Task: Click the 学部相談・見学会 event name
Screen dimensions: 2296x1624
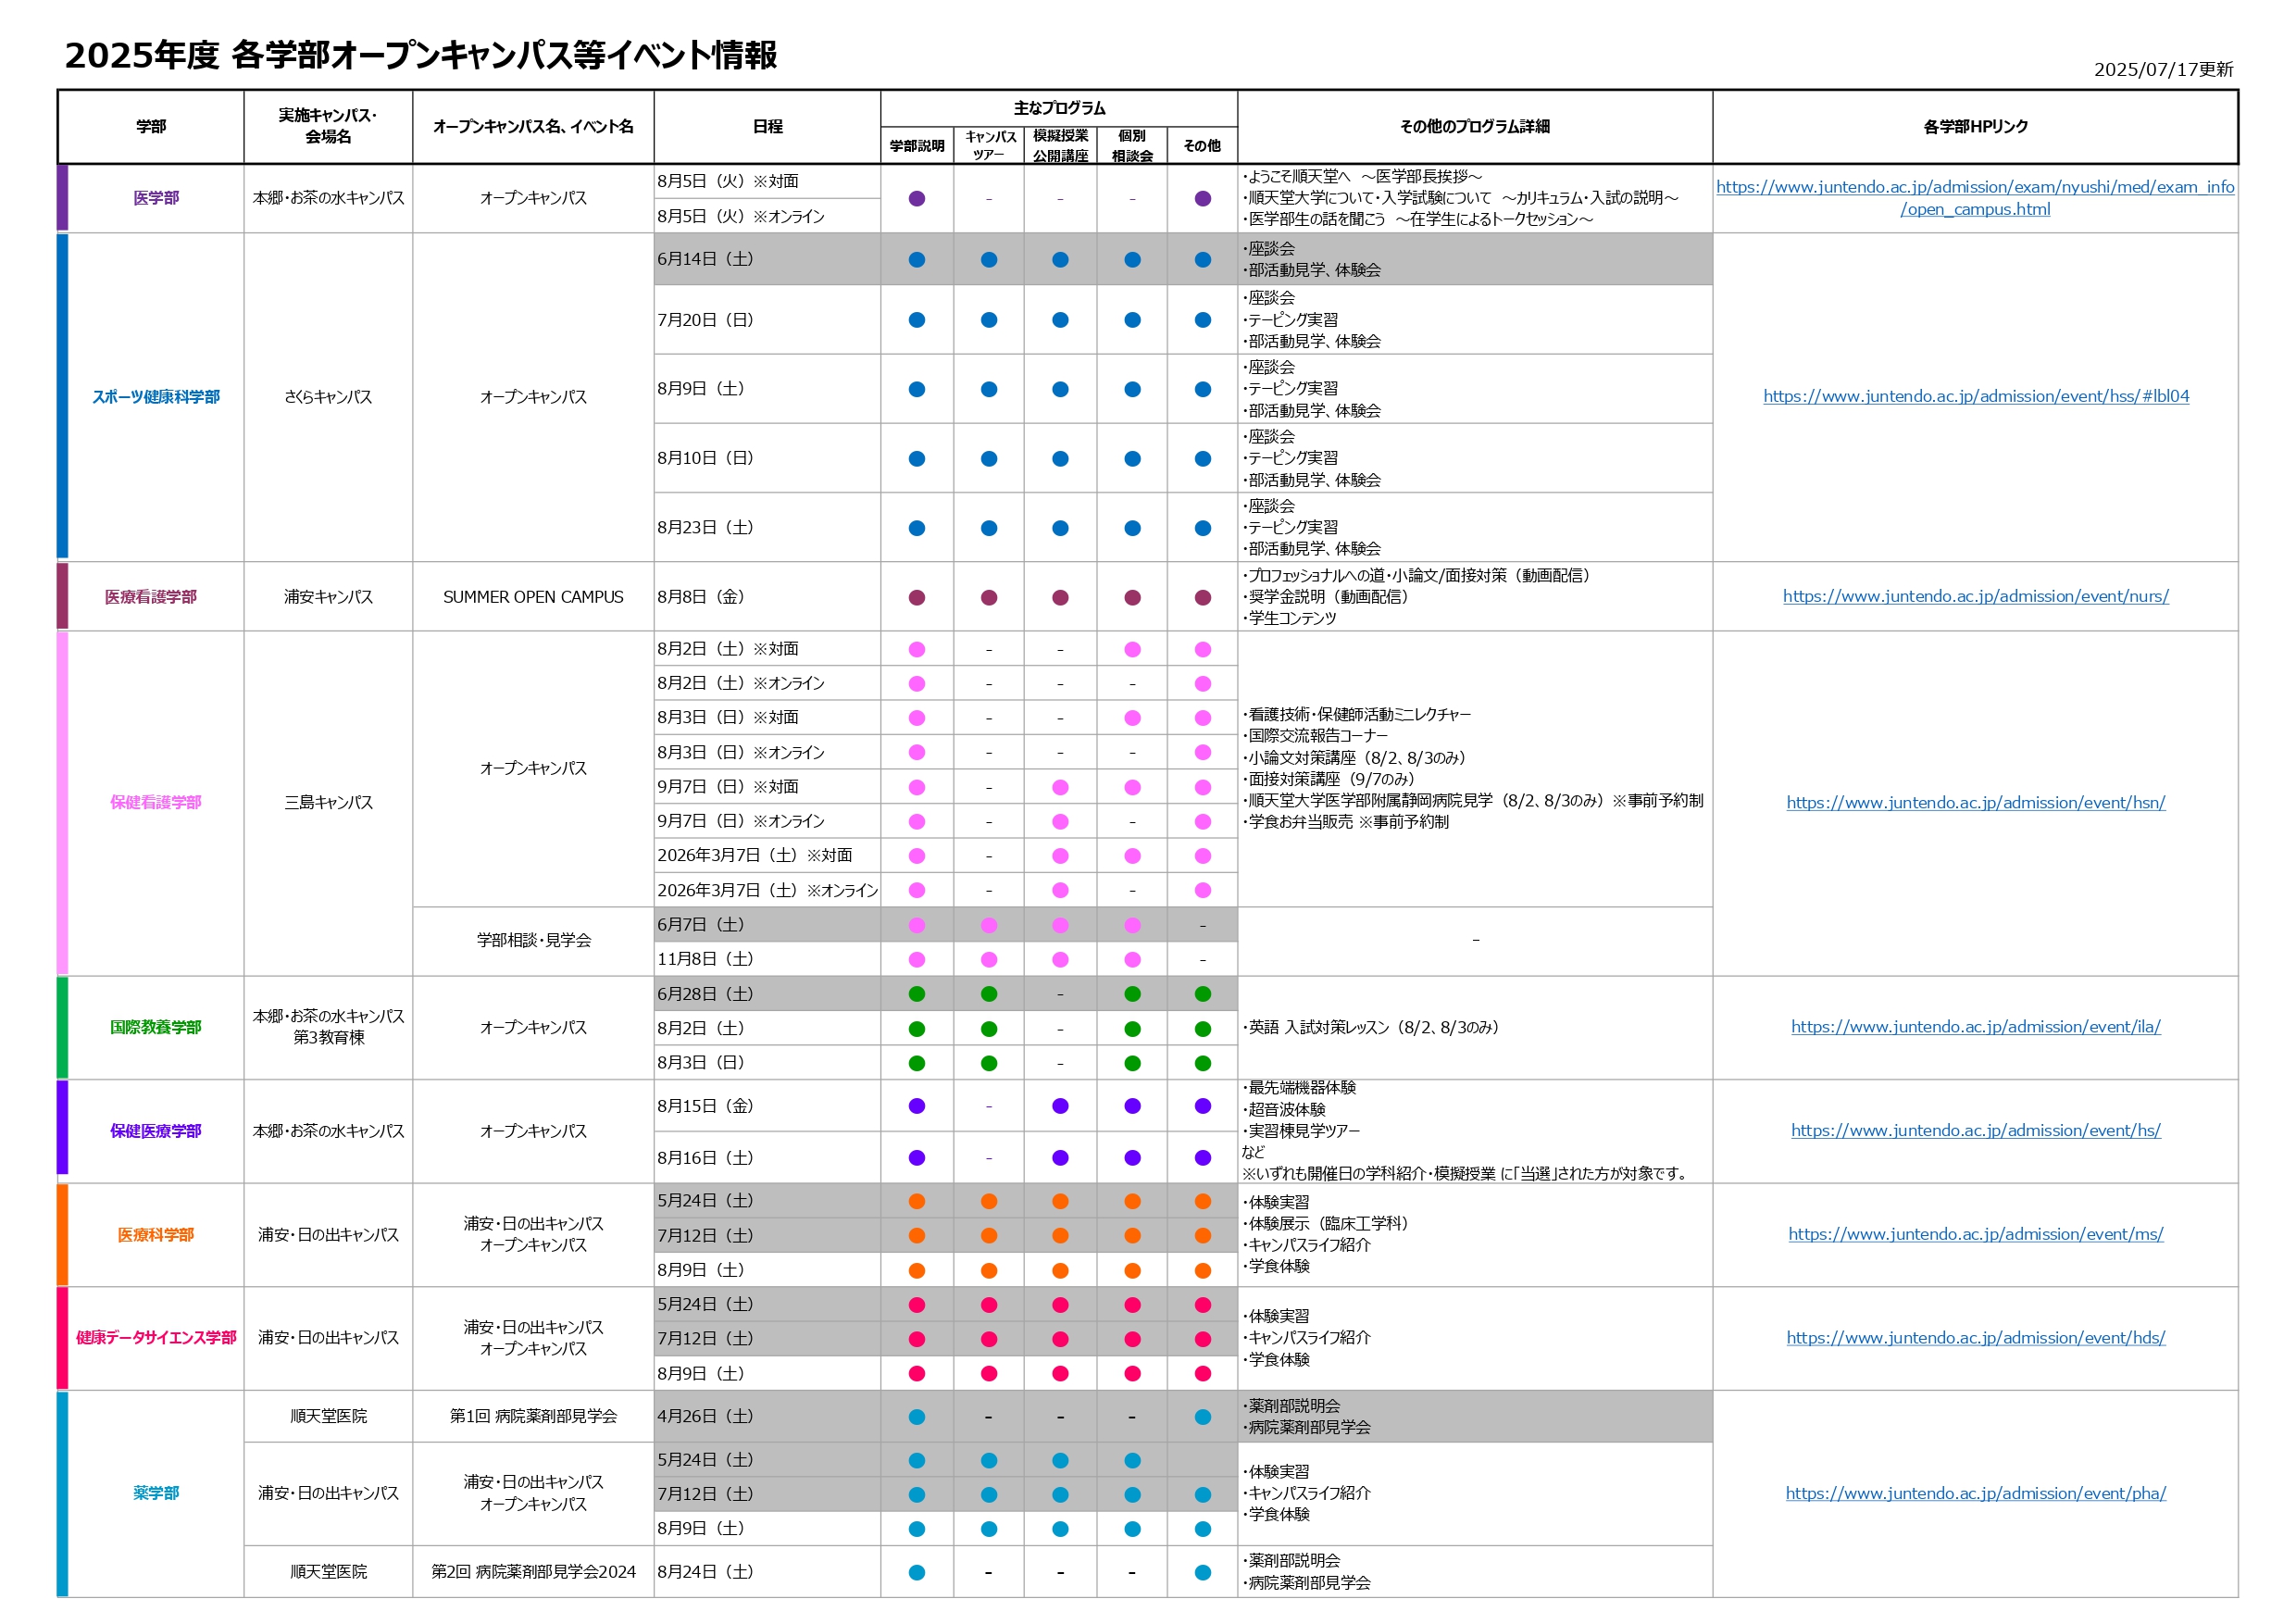Action: [x=533, y=940]
